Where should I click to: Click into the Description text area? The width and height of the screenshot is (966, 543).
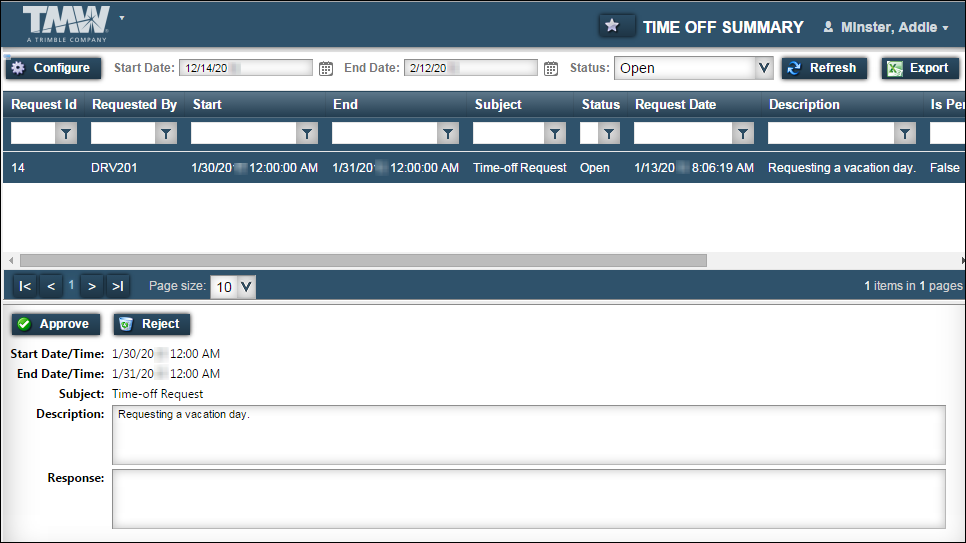pos(529,435)
